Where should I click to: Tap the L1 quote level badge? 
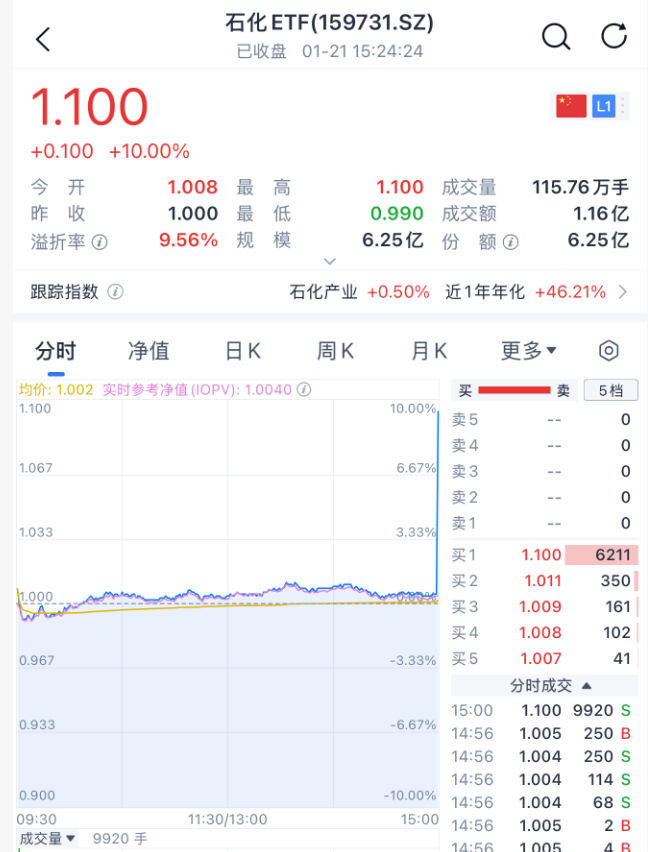tap(603, 106)
